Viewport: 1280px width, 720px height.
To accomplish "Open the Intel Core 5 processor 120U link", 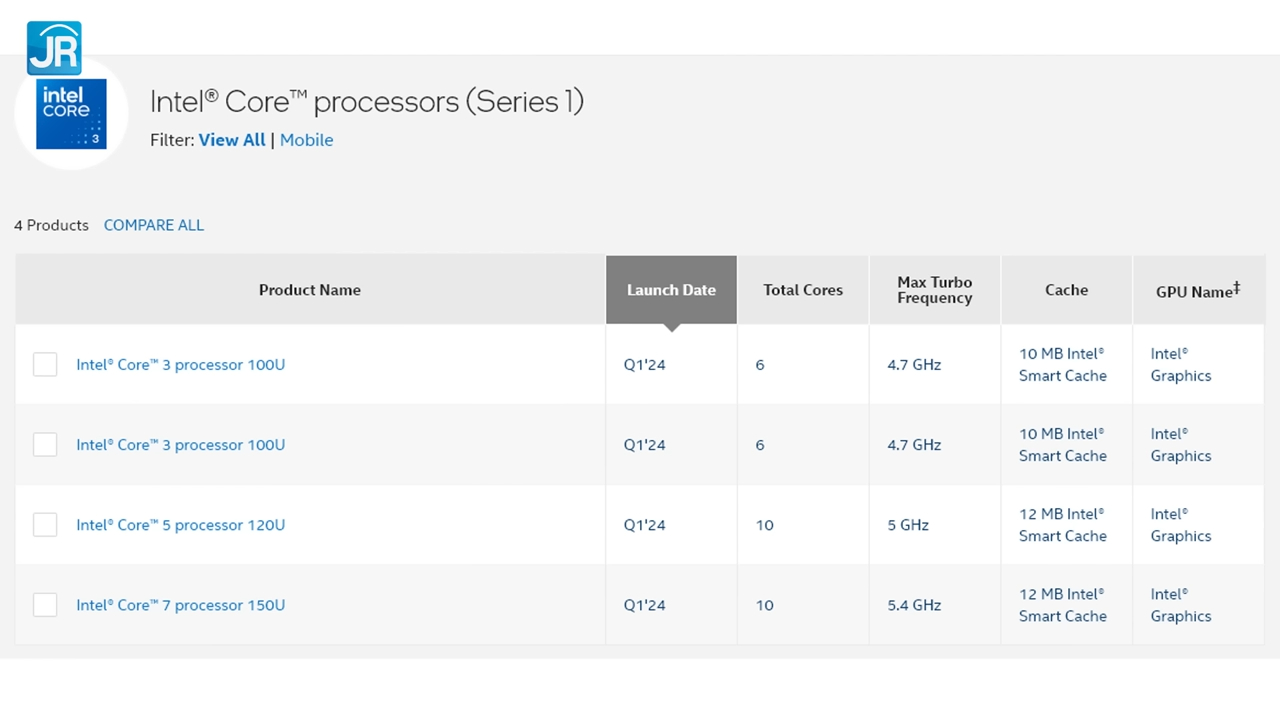I will coord(180,524).
